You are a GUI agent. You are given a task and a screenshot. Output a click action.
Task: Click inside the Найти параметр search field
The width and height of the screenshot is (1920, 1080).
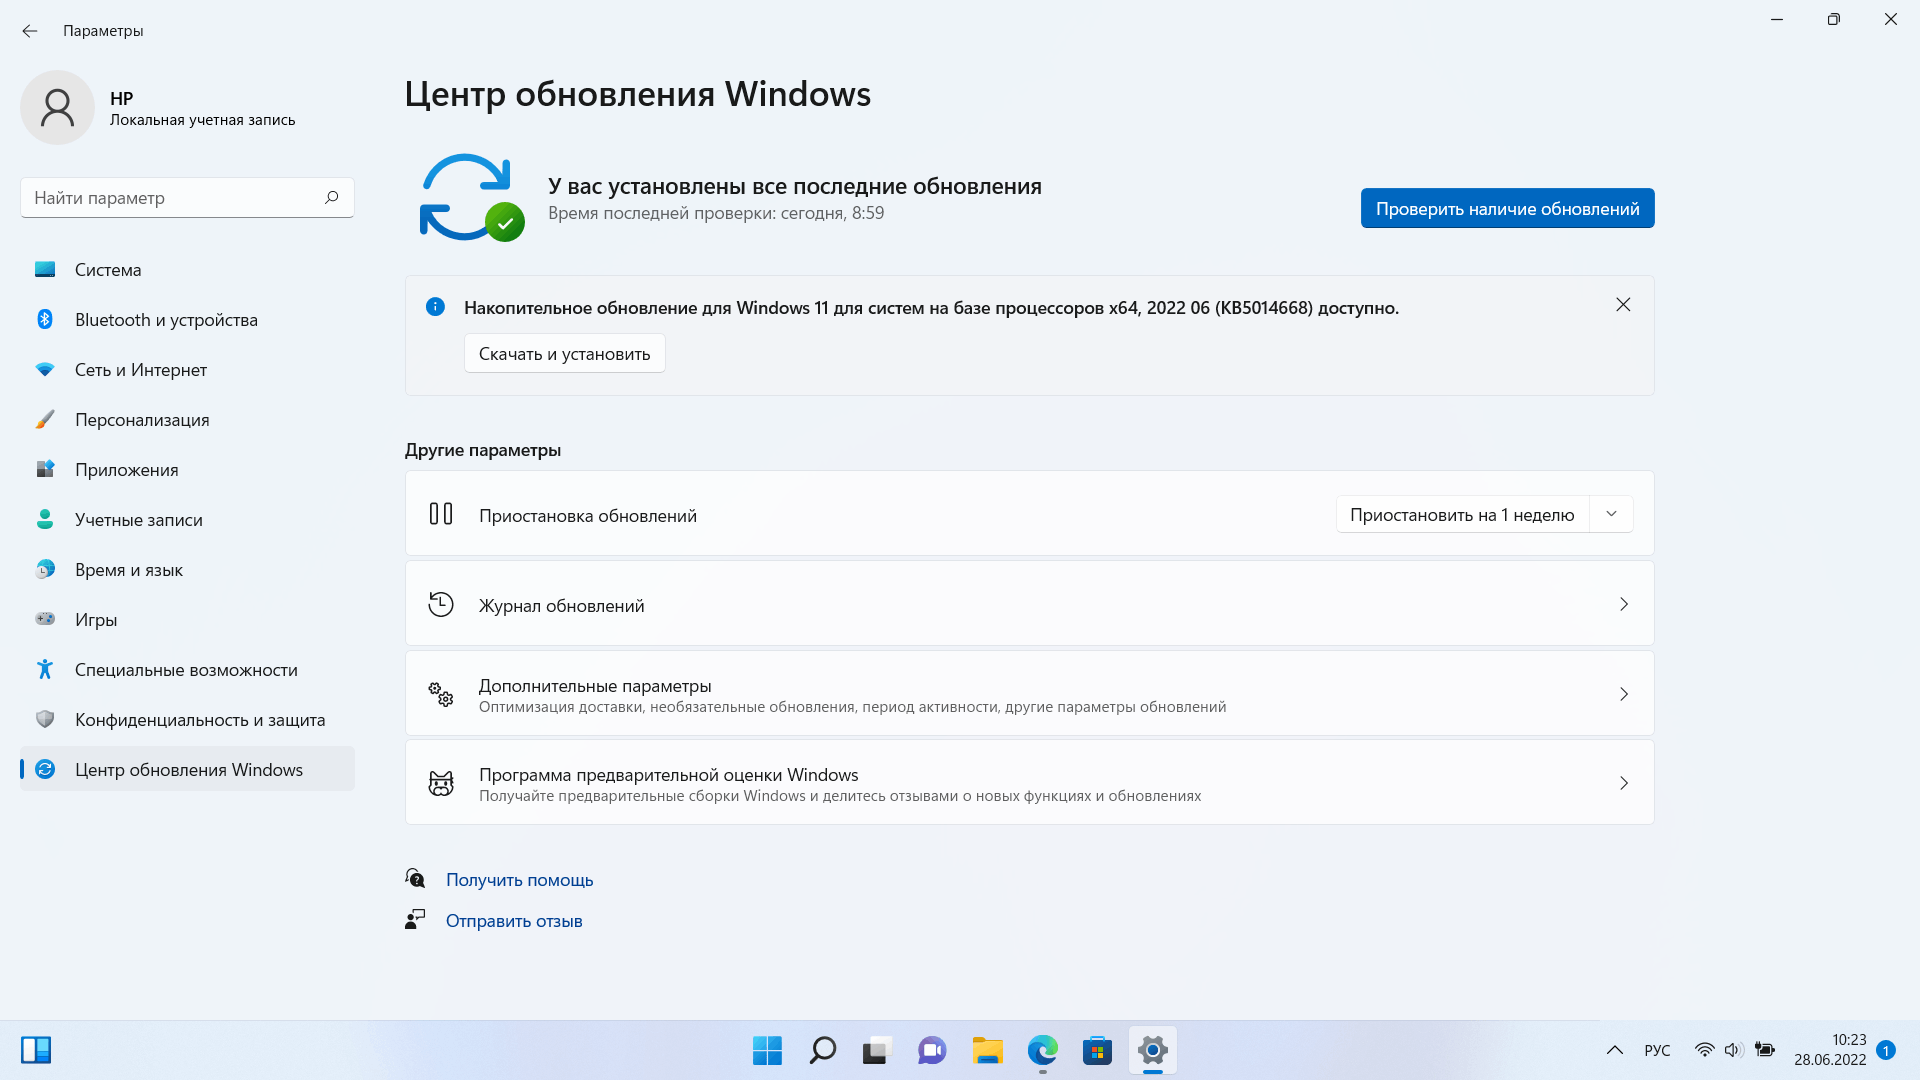[187, 198]
